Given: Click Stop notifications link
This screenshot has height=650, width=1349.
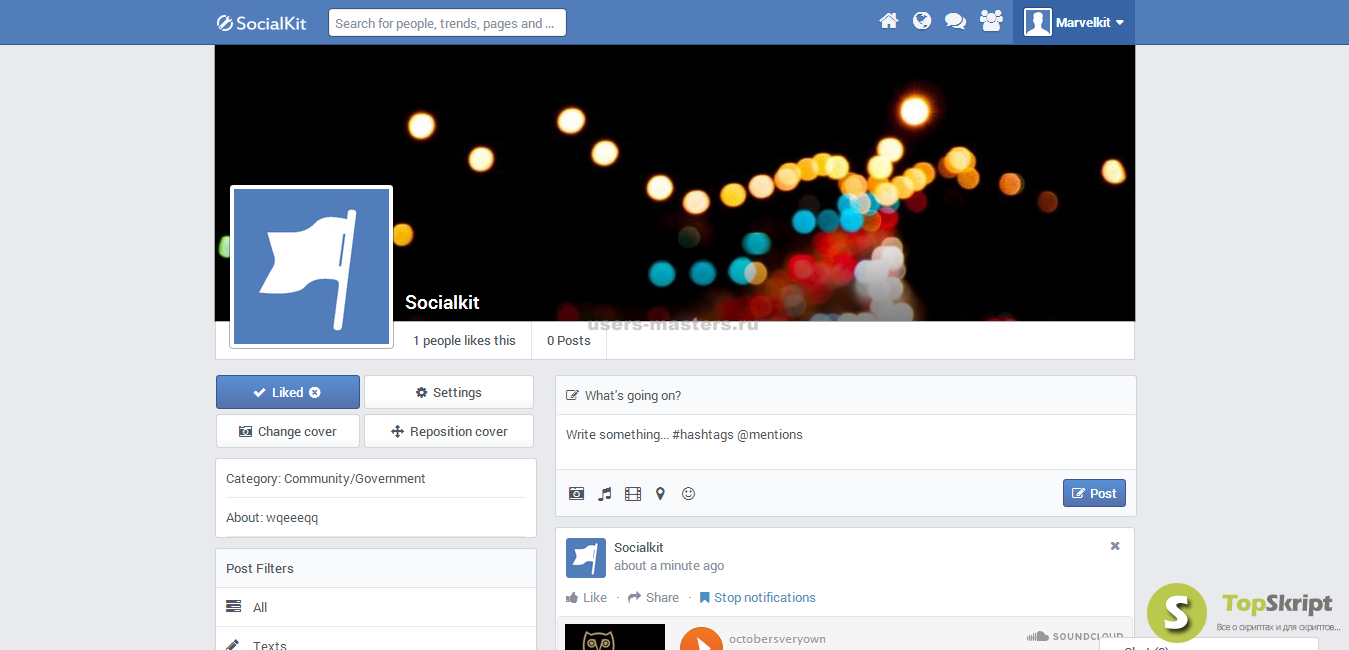Looking at the screenshot, I should pos(757,597).
